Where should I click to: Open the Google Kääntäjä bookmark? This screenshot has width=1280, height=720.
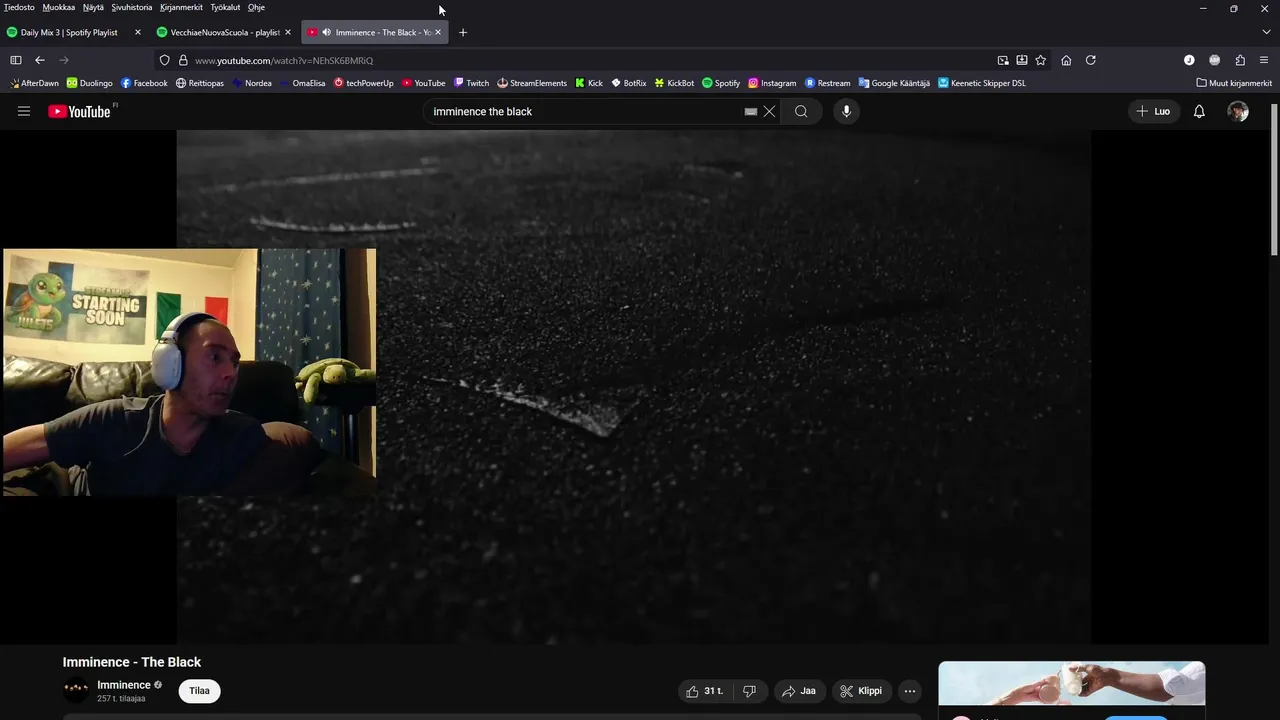pyautogui.click(x=894, y=83)
